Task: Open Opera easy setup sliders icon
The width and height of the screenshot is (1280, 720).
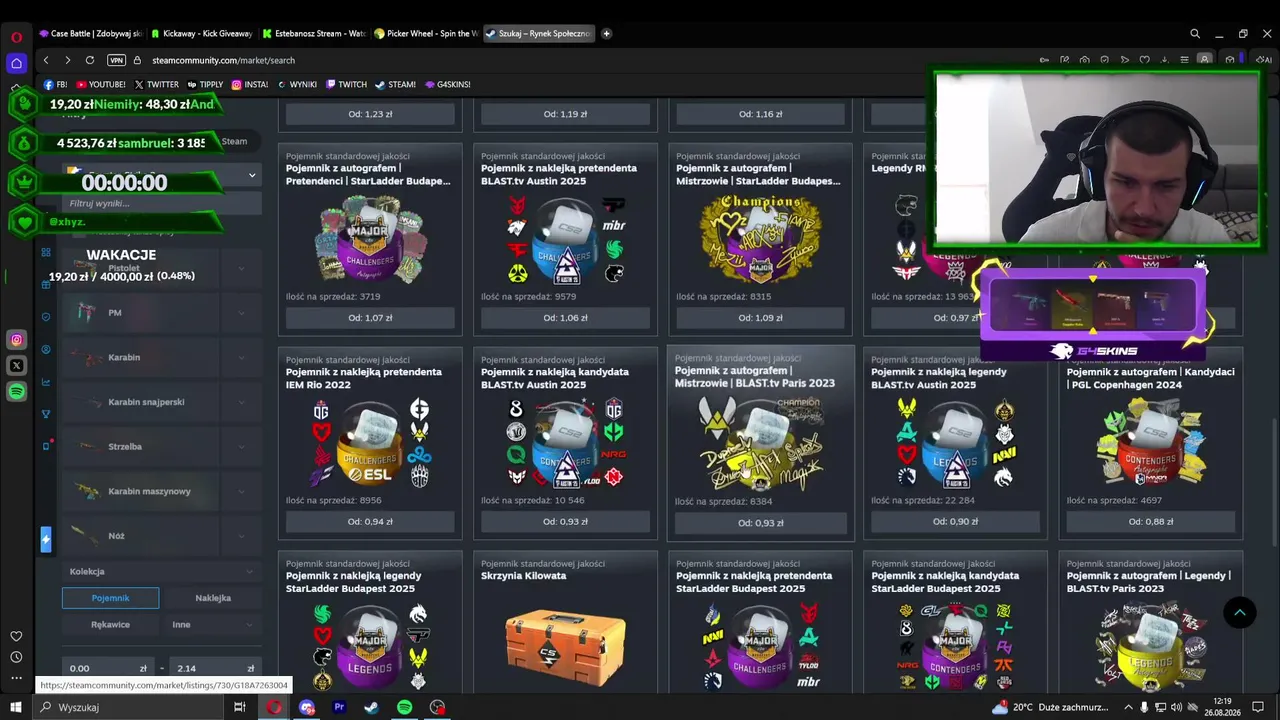Action: (x=1184, y=60)
